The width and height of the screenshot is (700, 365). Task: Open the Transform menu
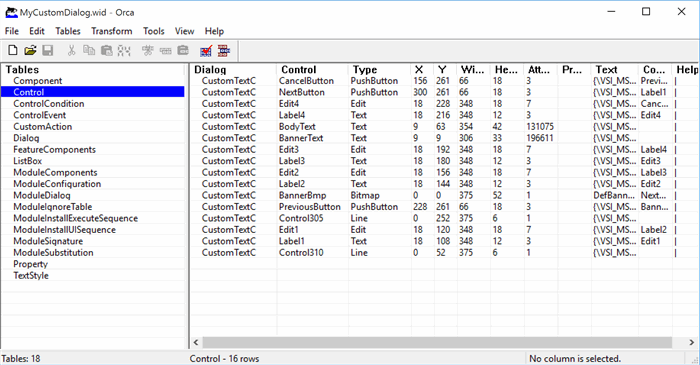point(112,31)
